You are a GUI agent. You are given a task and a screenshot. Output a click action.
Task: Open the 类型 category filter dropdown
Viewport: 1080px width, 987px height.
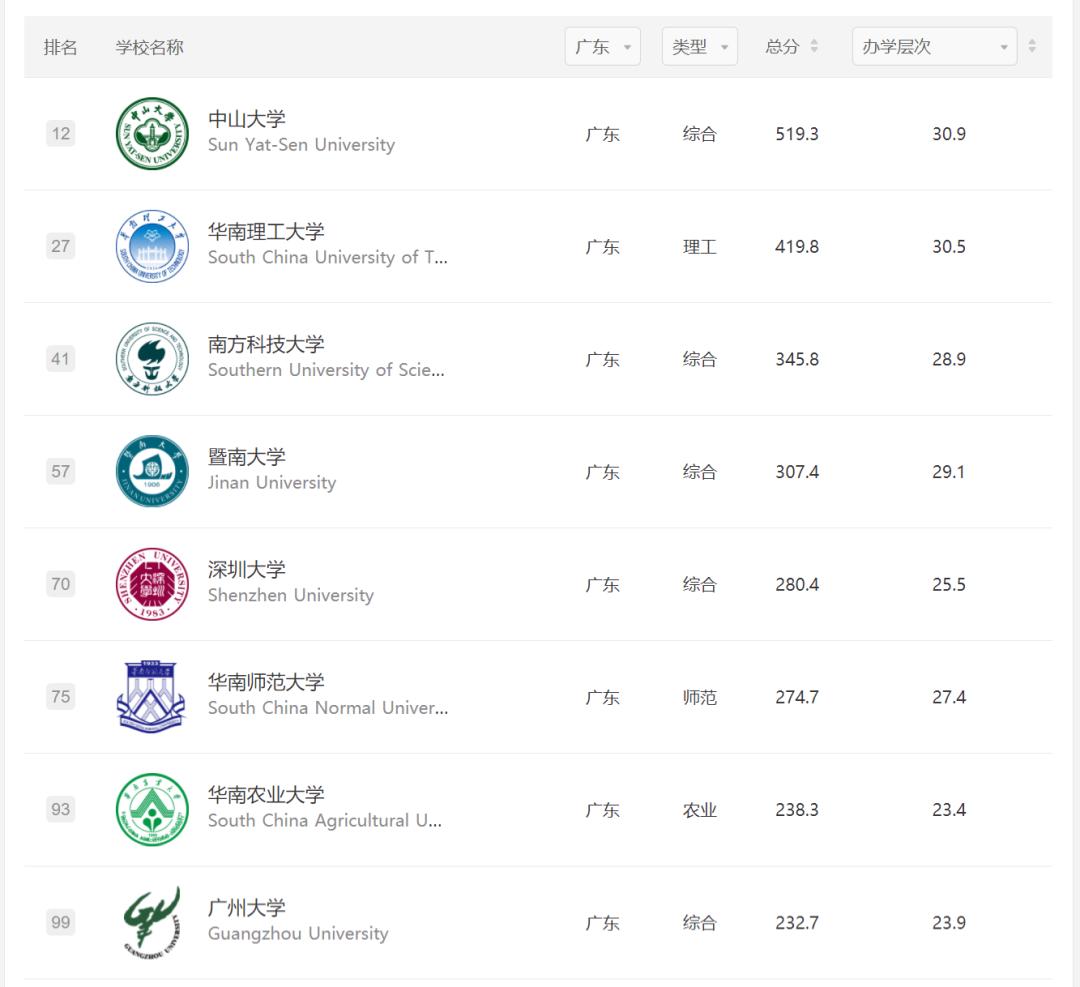click(x=699, y=46)
